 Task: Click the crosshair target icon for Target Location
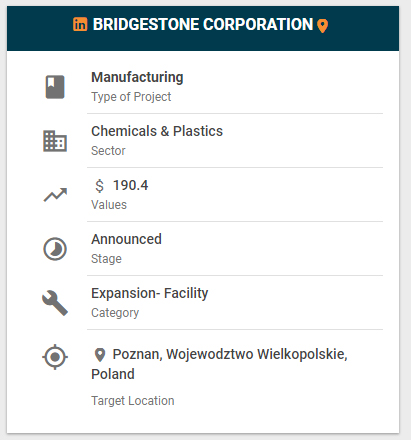pyautogui.click(x=55, y=357)
